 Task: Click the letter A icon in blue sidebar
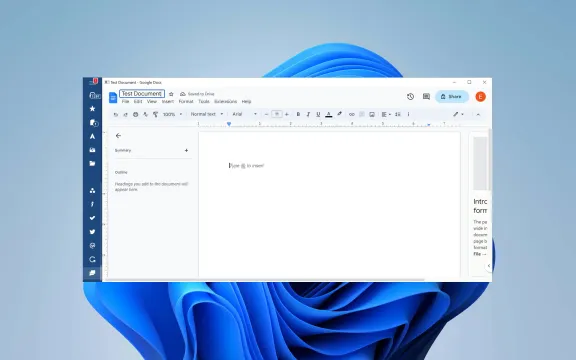[93, 136]
